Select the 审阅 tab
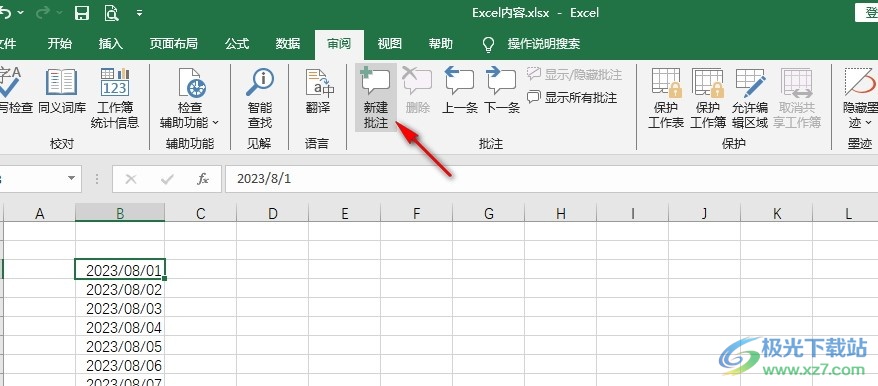The height and width of the screenshot is (386, 878). [x=339, y=44]
